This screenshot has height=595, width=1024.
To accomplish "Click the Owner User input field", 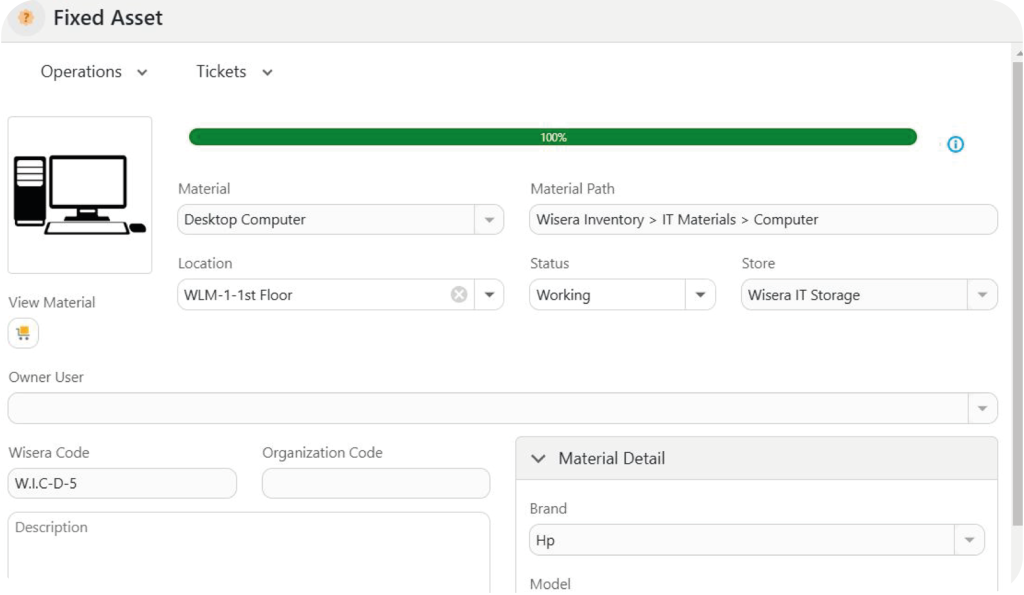I will pyautogui.click(x=488, y=408).
